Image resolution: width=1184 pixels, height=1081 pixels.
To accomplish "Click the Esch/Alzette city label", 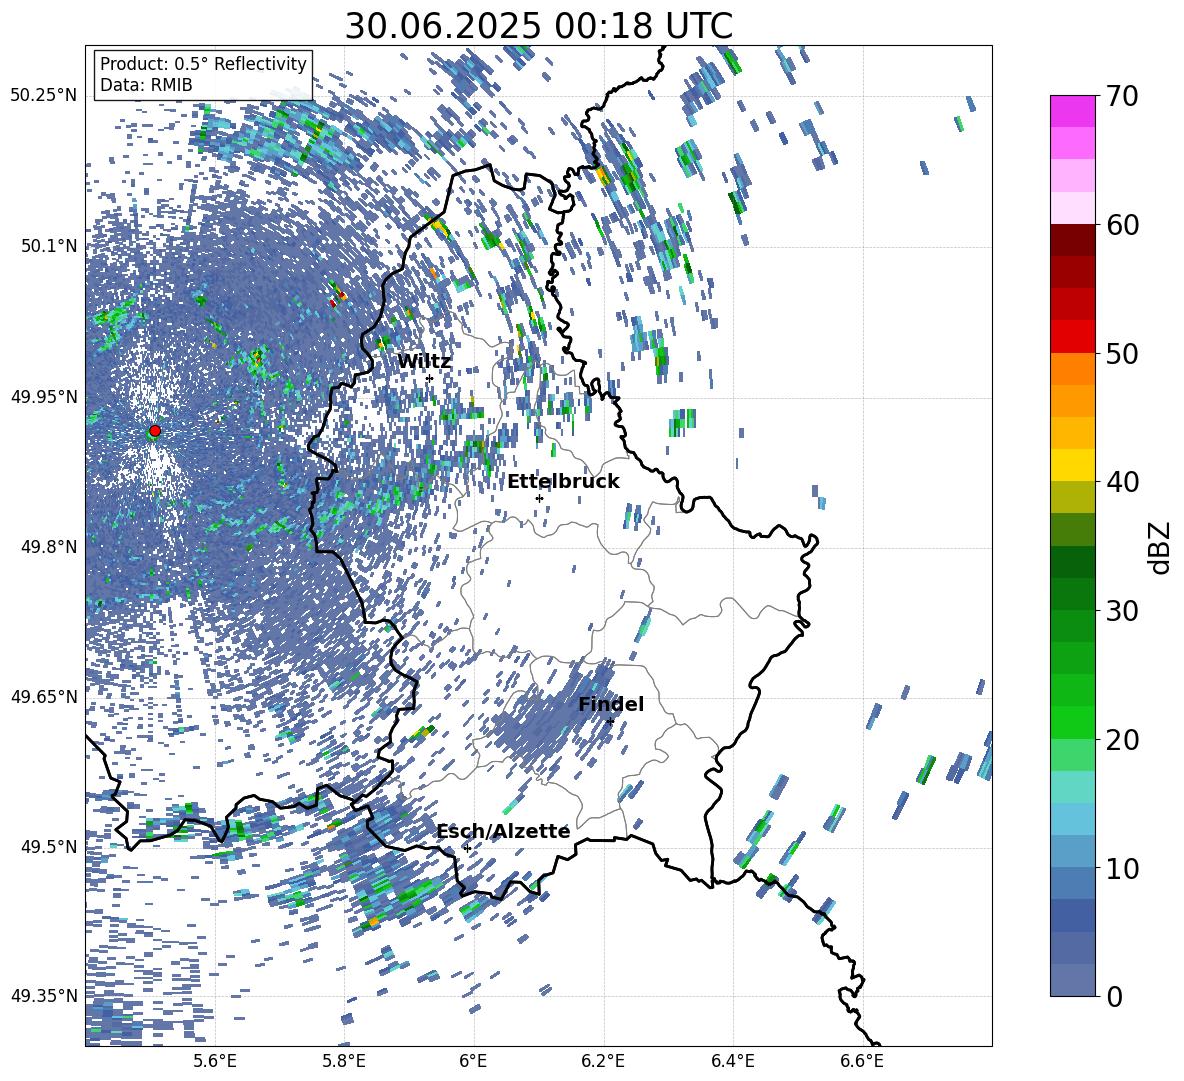I will [x=503, y=831].
